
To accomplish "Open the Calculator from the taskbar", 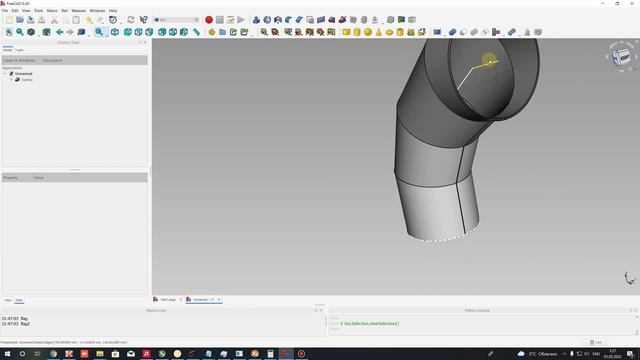I will tap(270, 353).
